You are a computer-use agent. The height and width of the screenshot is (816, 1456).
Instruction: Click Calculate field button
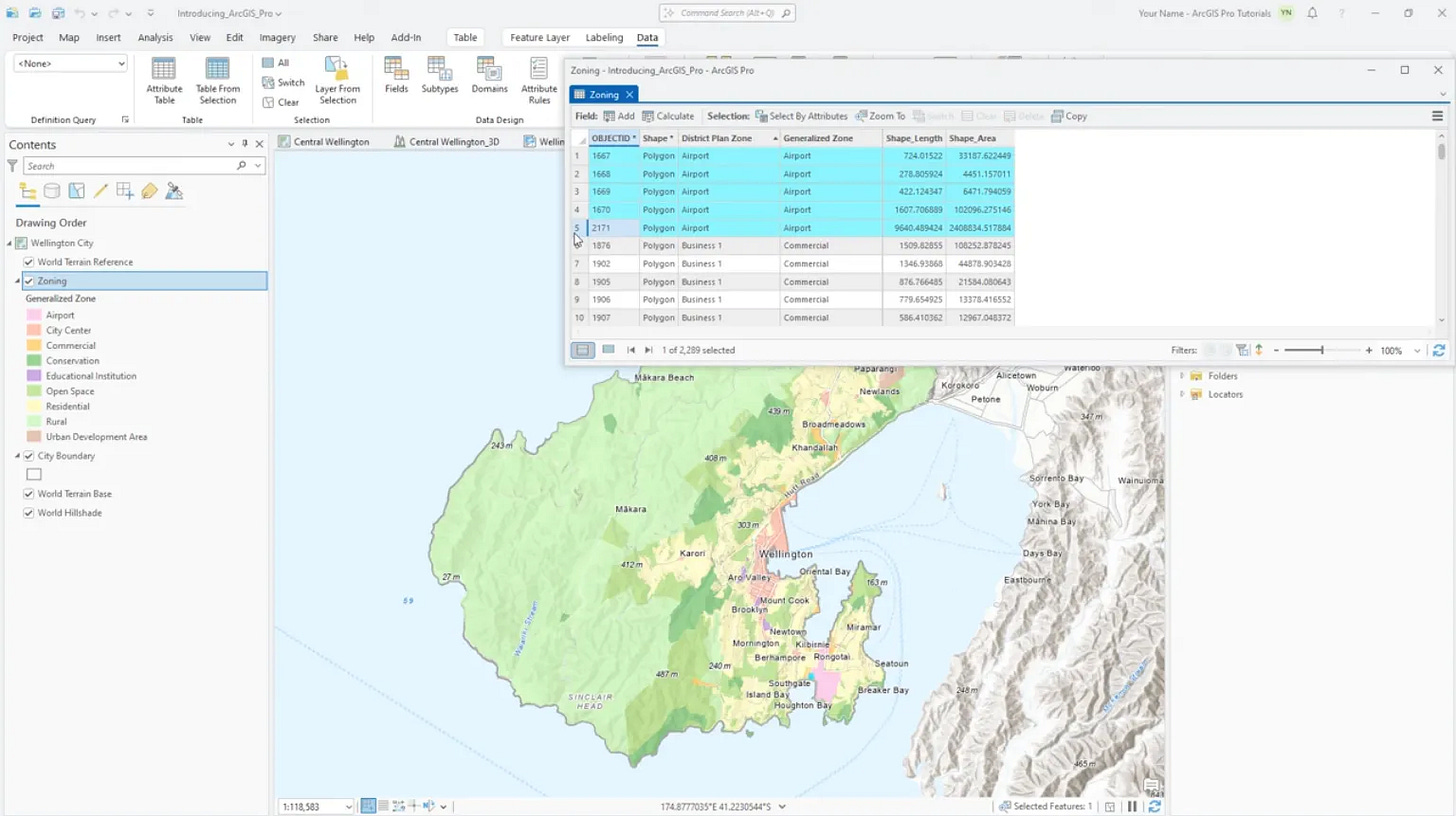[x=668, y=116]
